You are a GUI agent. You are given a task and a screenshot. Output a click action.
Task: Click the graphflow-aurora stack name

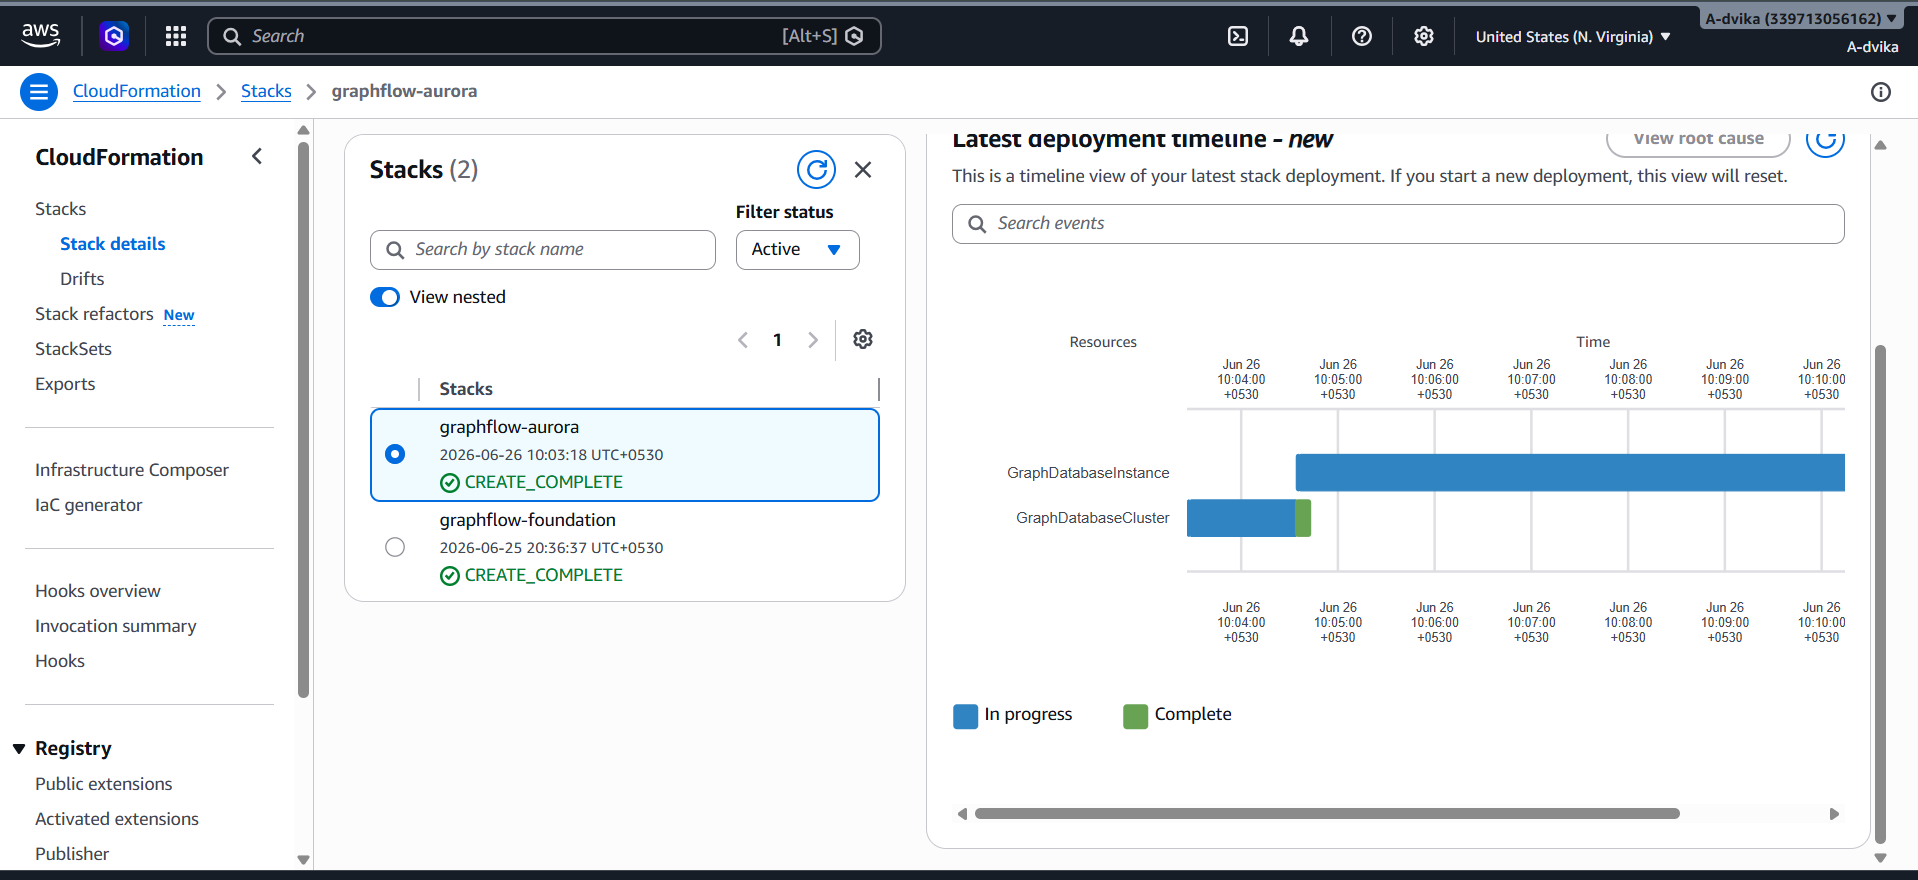[509, 427]
